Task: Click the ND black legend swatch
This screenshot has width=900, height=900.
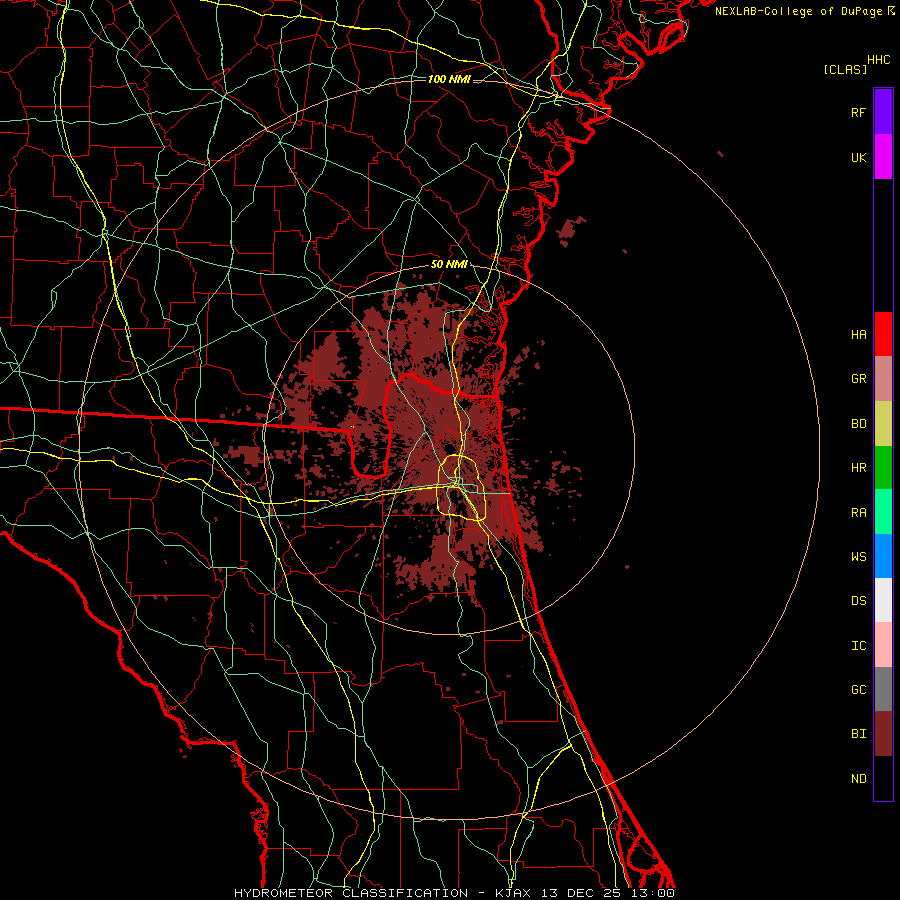Action: (883, 778)
